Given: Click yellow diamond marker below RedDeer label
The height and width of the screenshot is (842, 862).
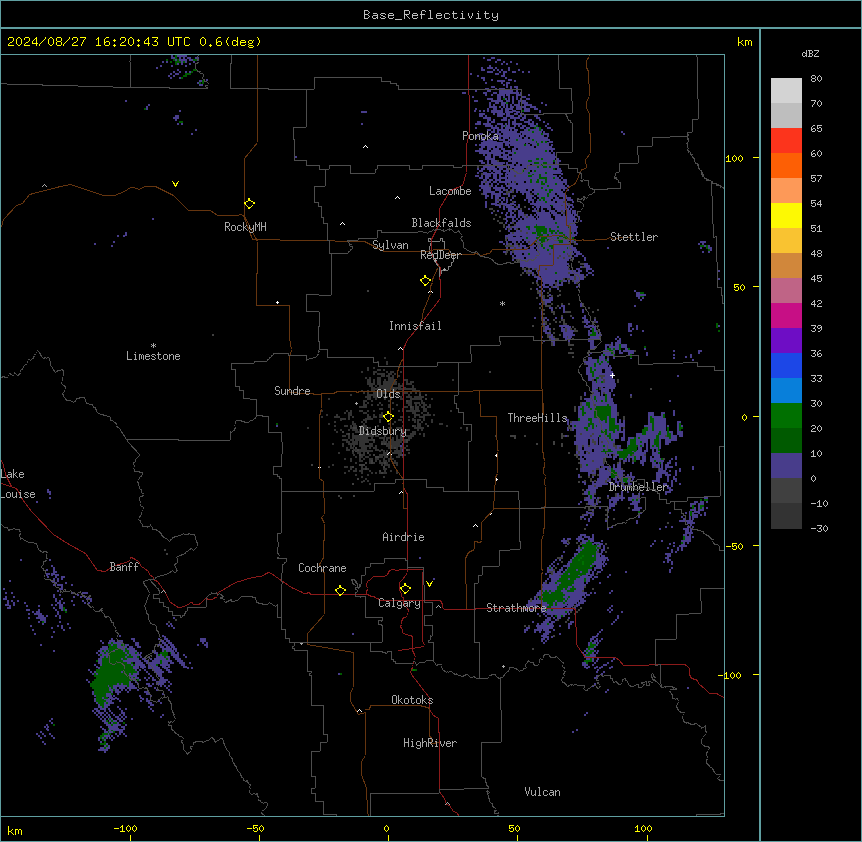Looking at the screenshot, I should coord(425,281).
